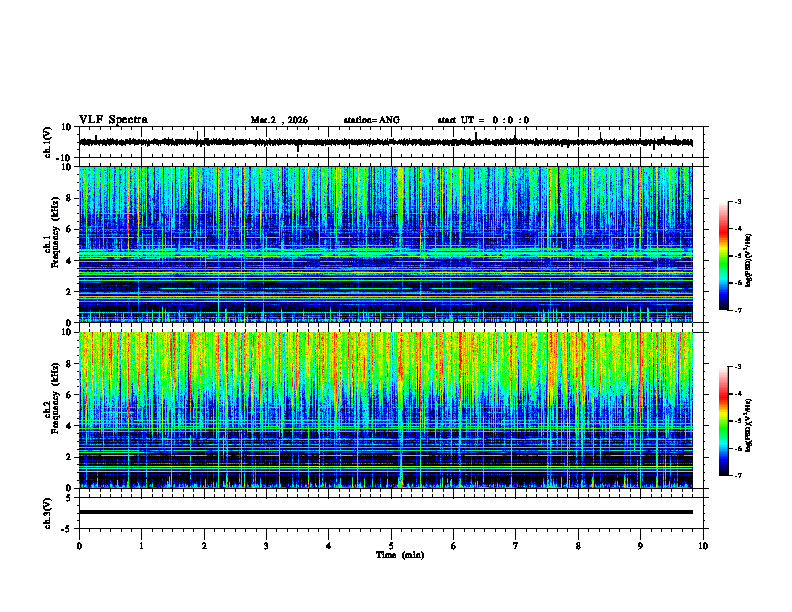Click the "2" kHz tick on ch.1 frequency axis

[x=69, y=292]
